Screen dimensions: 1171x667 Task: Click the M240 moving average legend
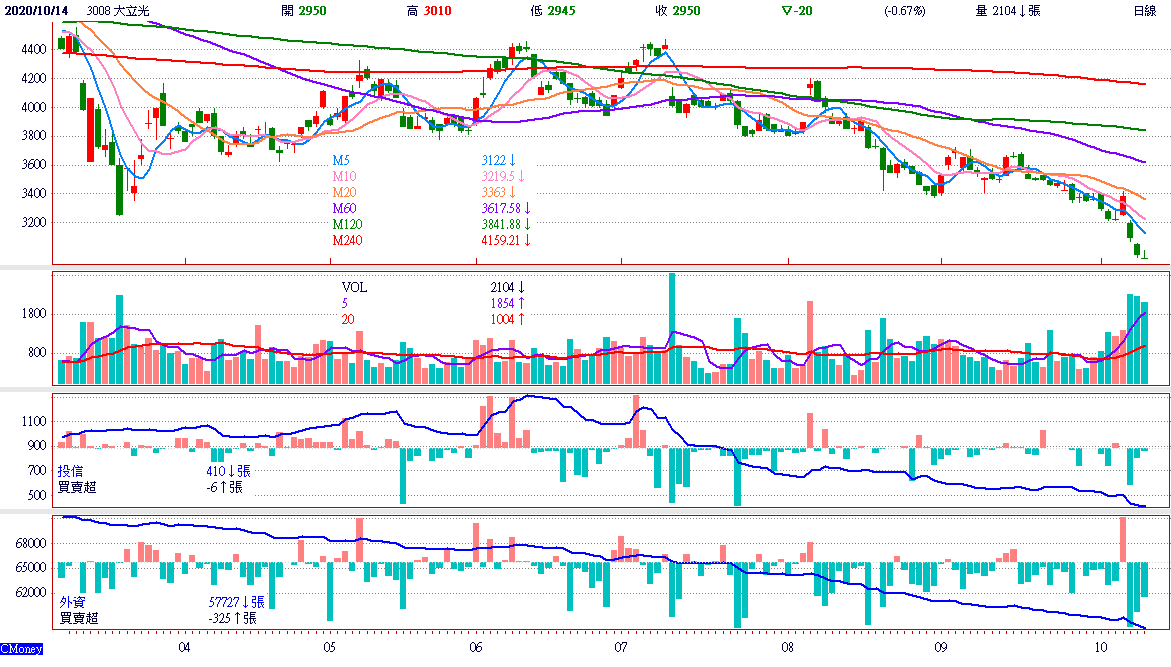tap(347, 240)
